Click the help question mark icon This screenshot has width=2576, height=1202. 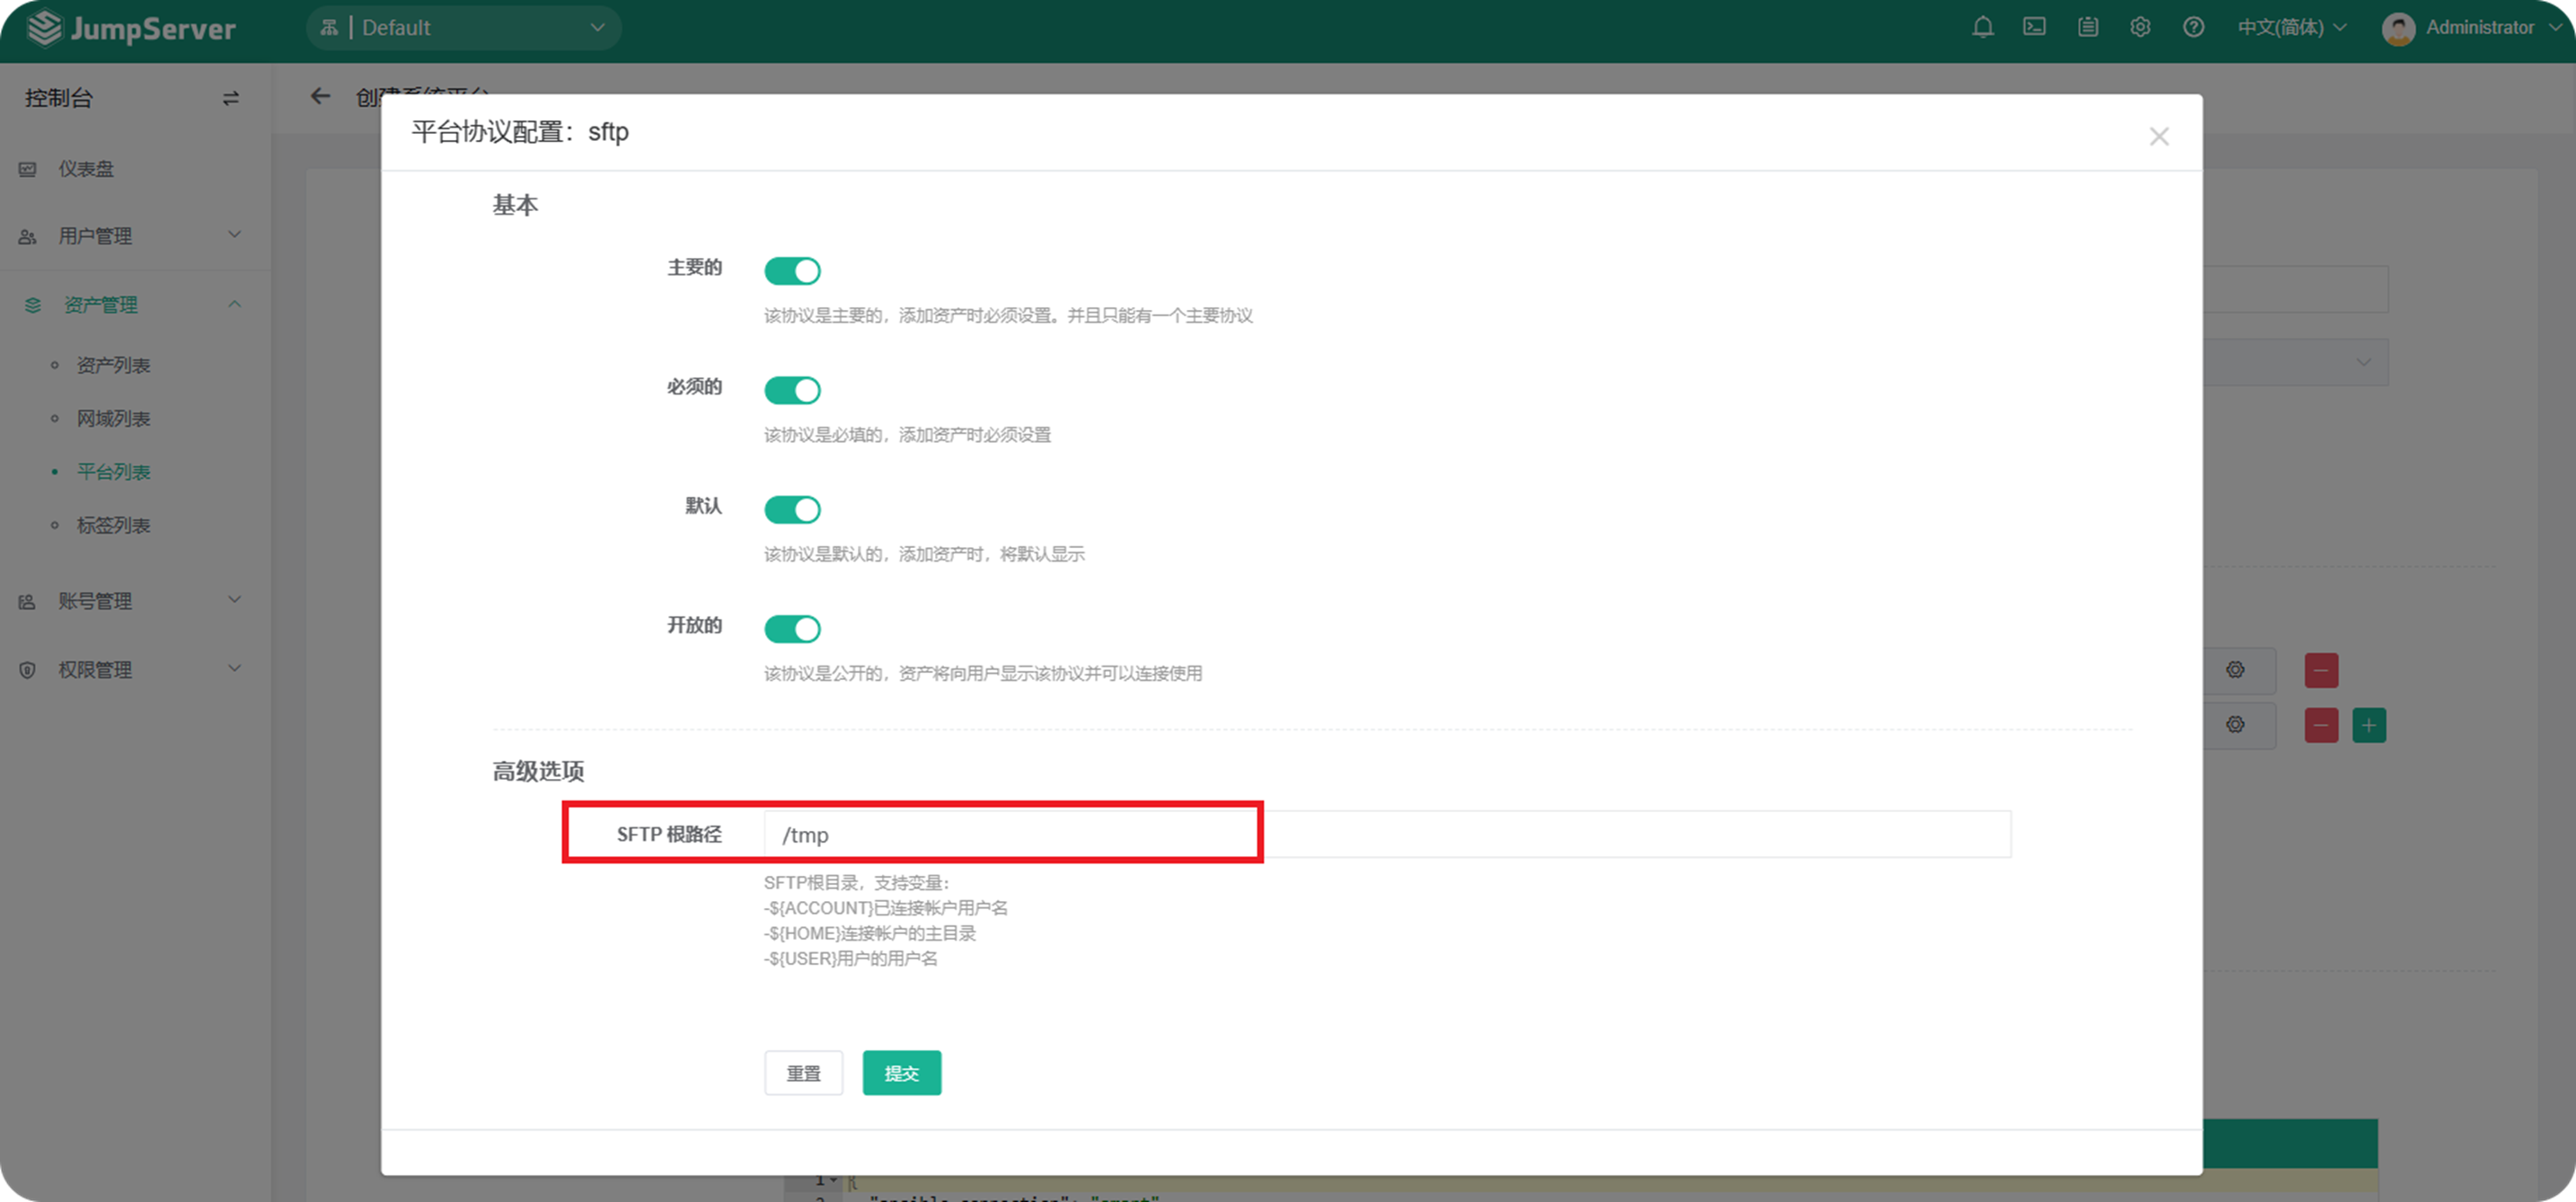(x=2193, y=27)
